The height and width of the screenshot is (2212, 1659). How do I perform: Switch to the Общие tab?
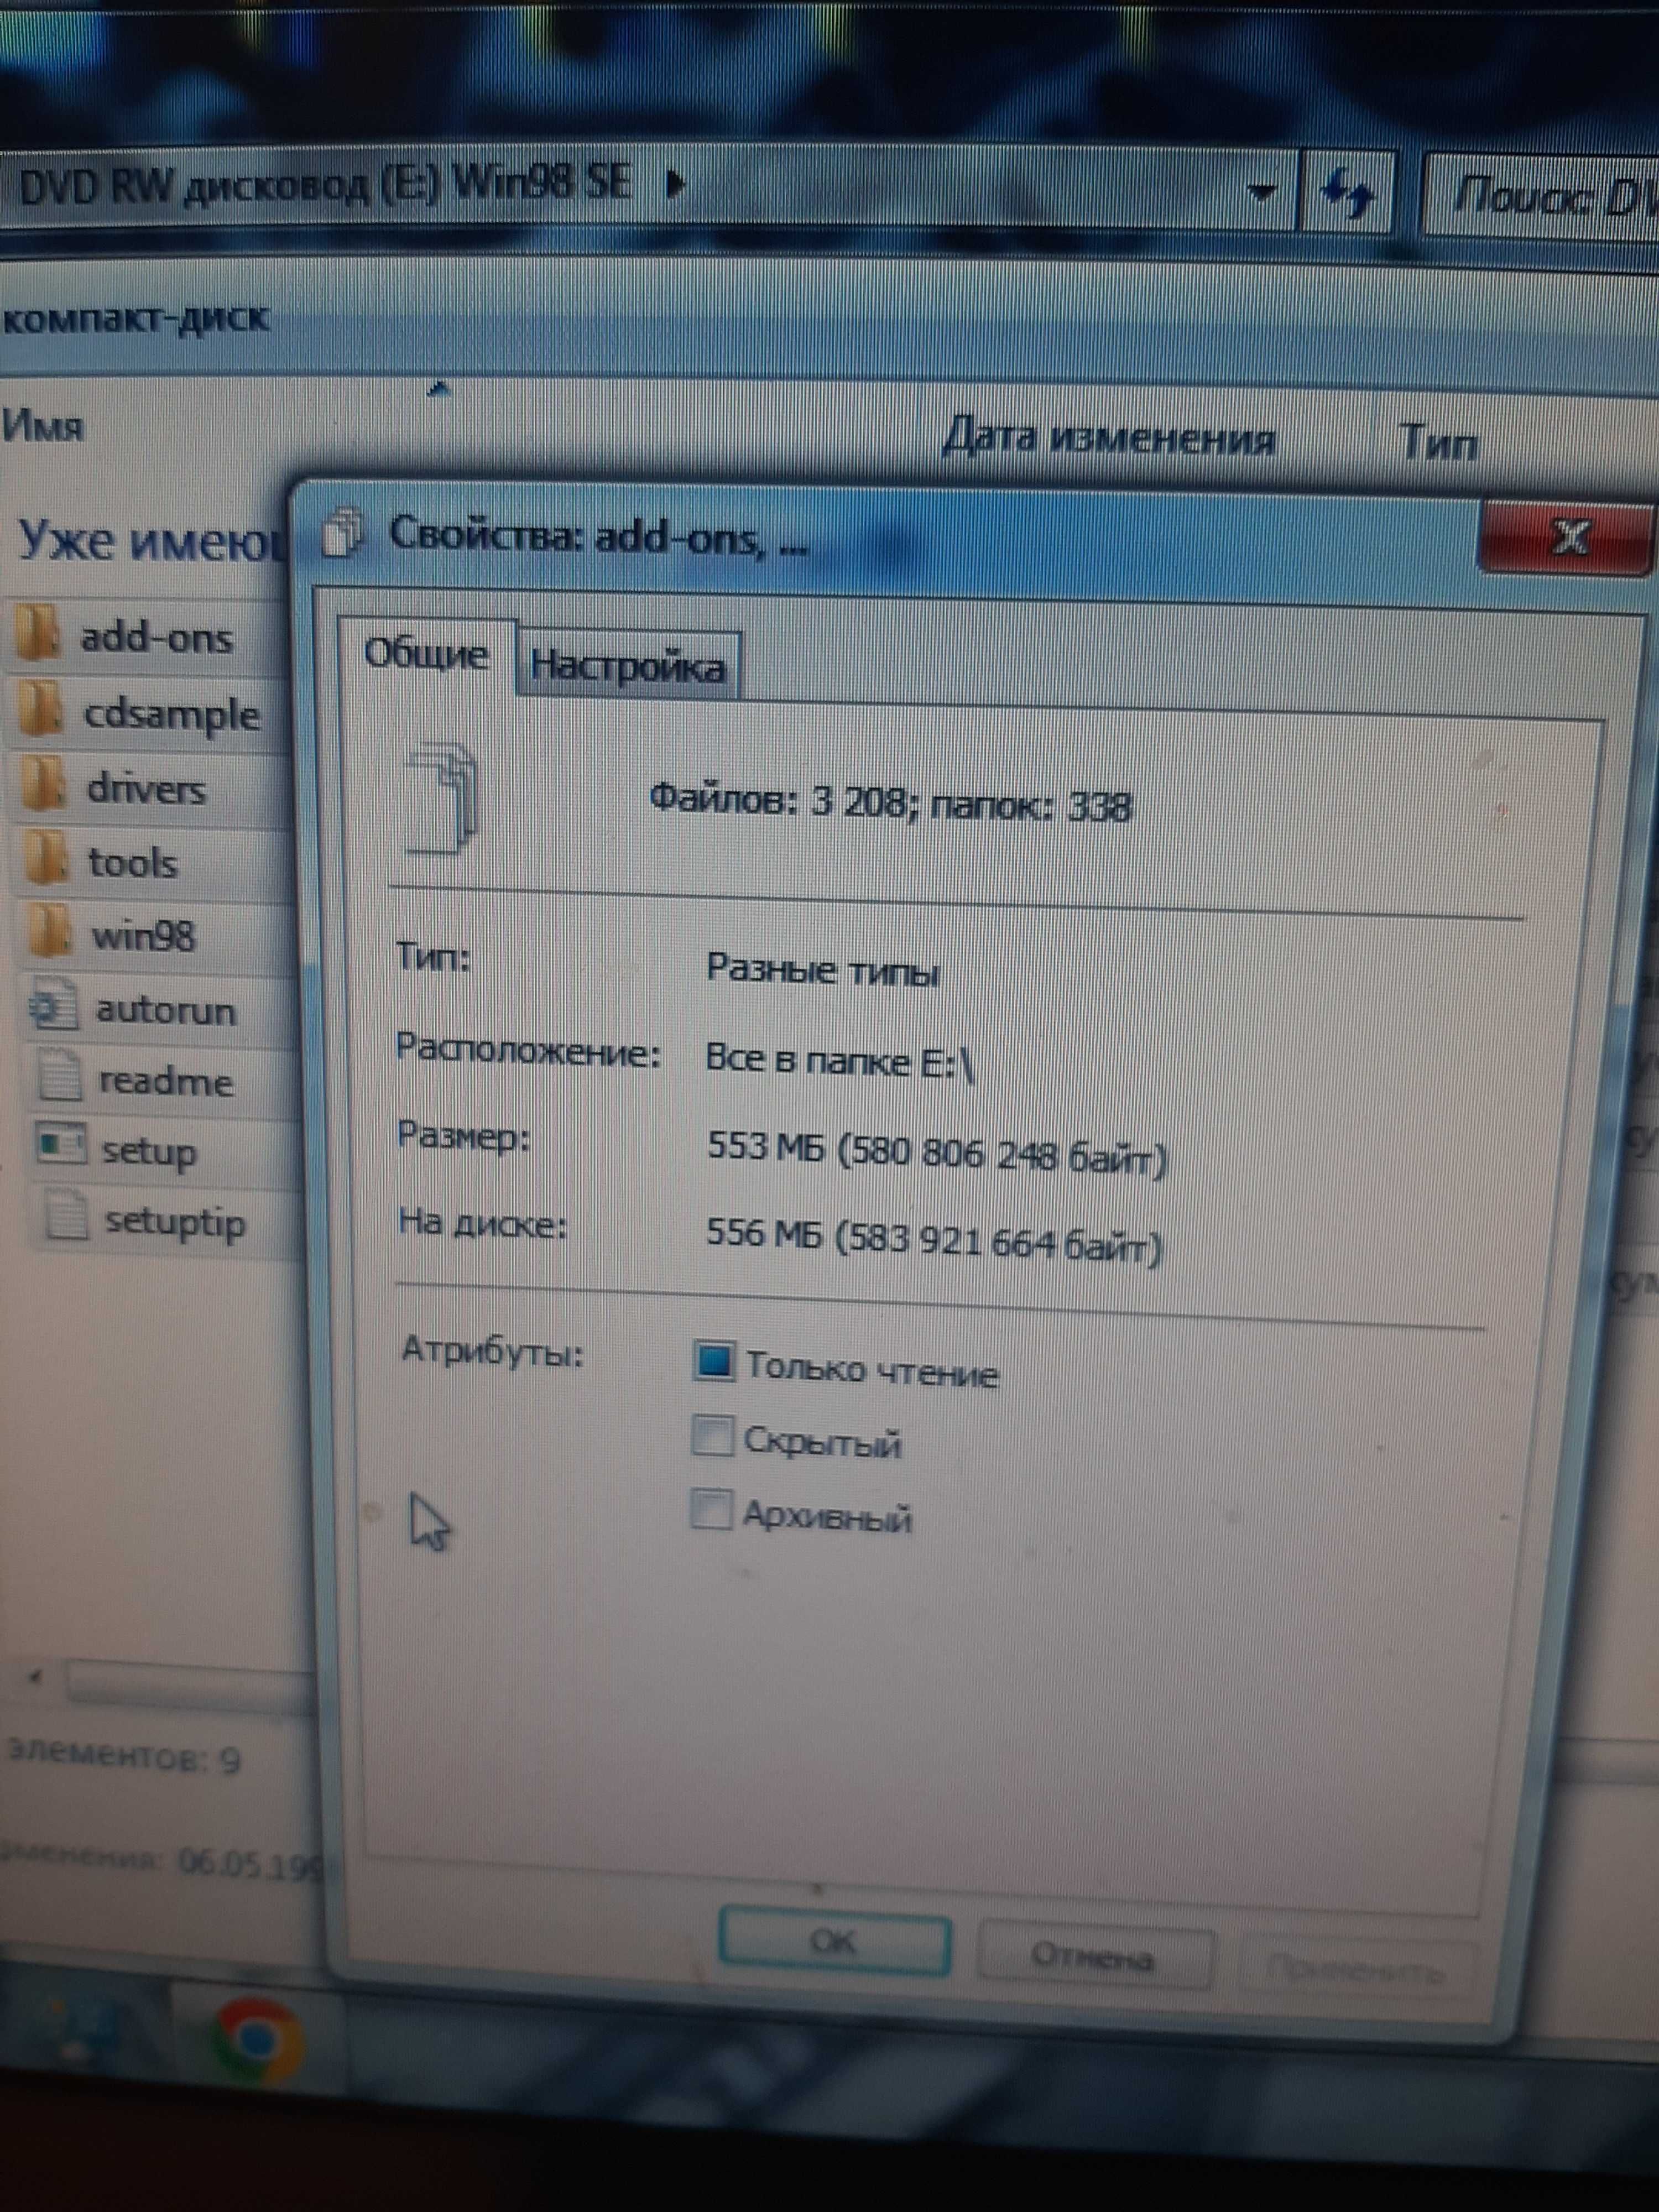tap(427, 655)
